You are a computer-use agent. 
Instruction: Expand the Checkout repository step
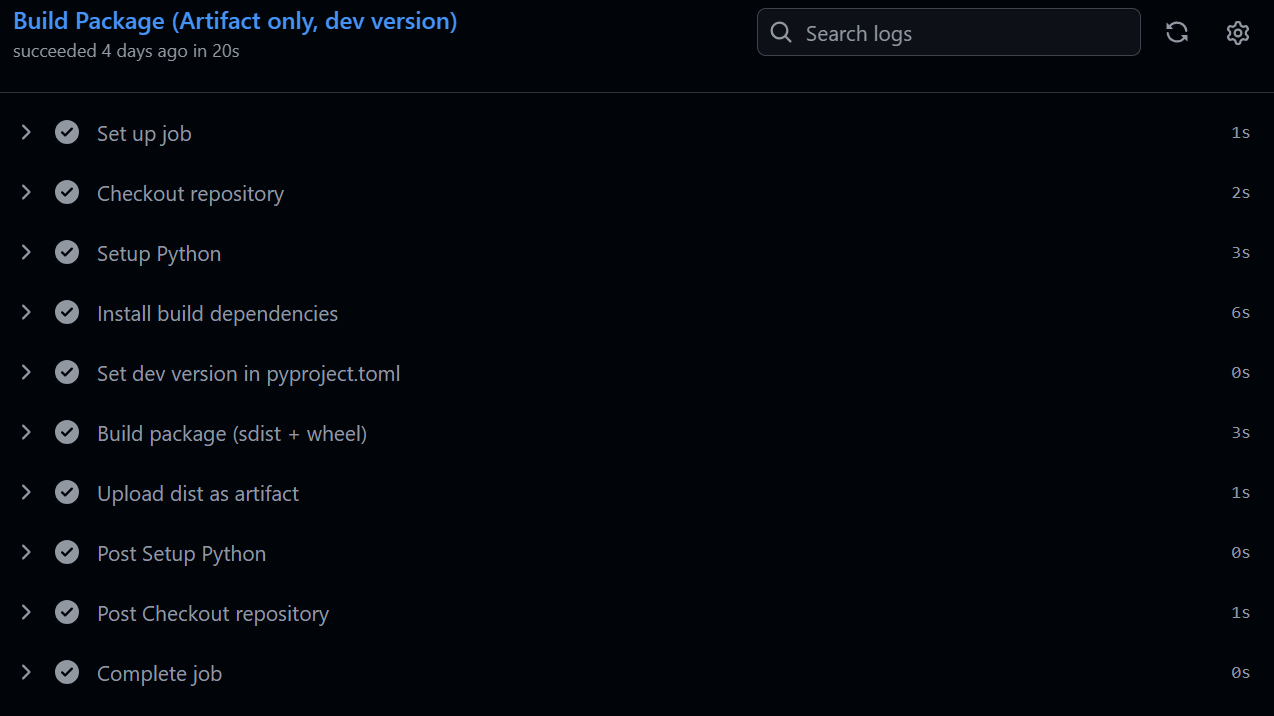(26, 192)
